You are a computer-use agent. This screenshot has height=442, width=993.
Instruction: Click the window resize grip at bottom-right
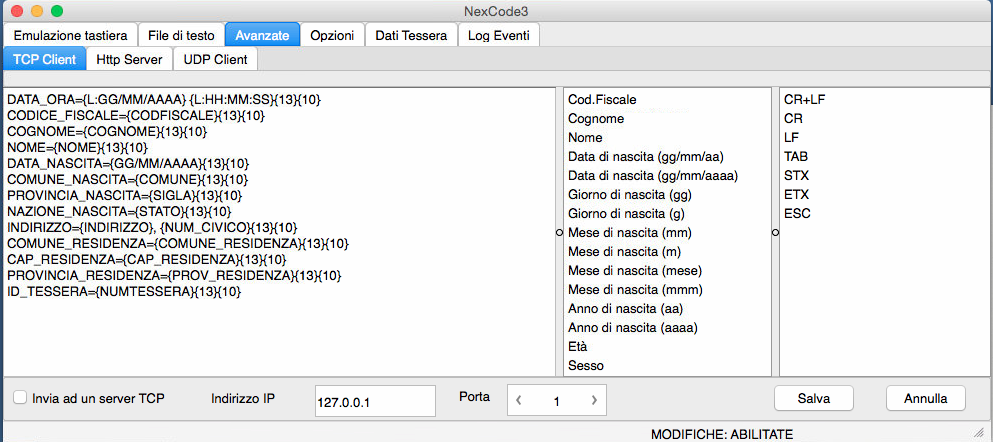[978, 433]
